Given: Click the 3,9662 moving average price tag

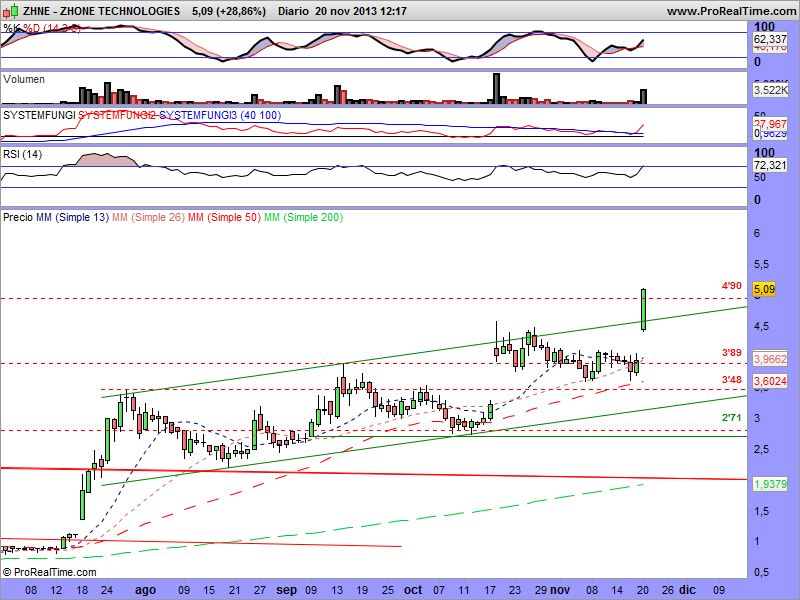Looking at the screenshot, I should pyautogui.click(x=770, y=359).
